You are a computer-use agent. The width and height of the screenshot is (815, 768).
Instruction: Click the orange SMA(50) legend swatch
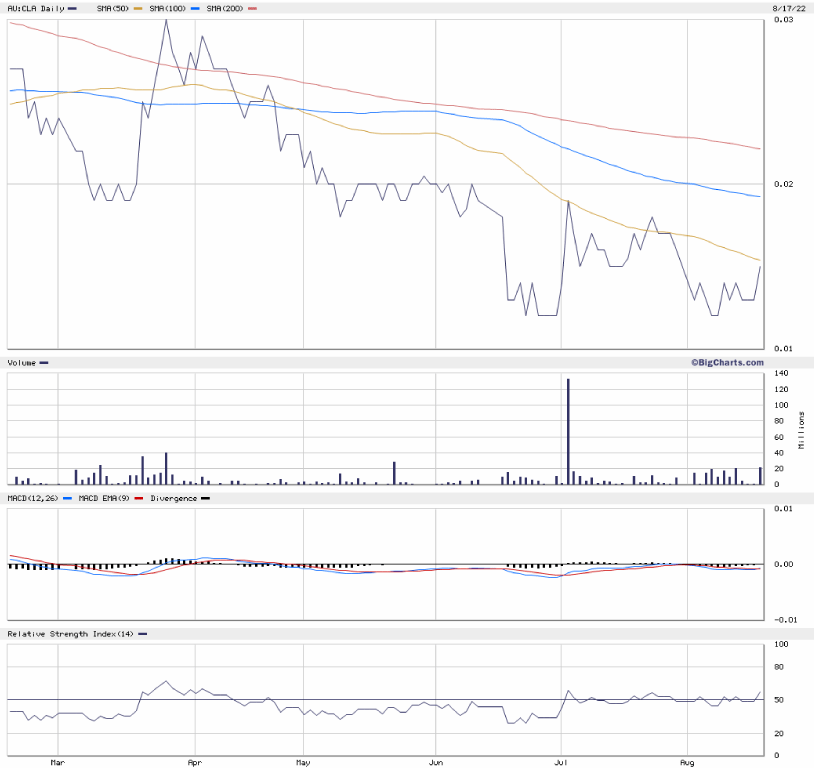click(x=137, y=8)
